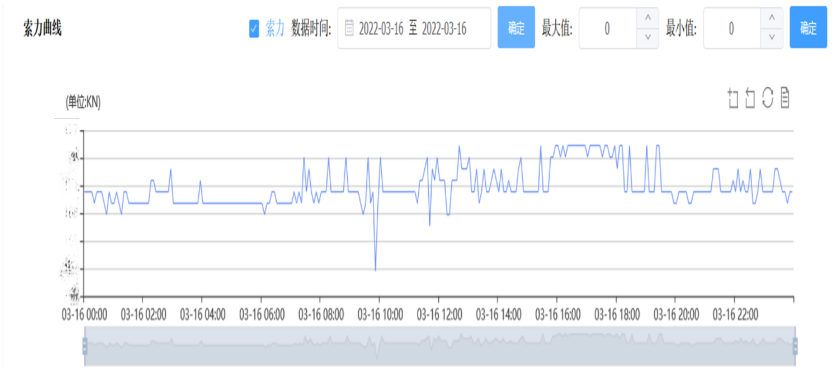Confirm date range with 确定 button

coord(516,27)
